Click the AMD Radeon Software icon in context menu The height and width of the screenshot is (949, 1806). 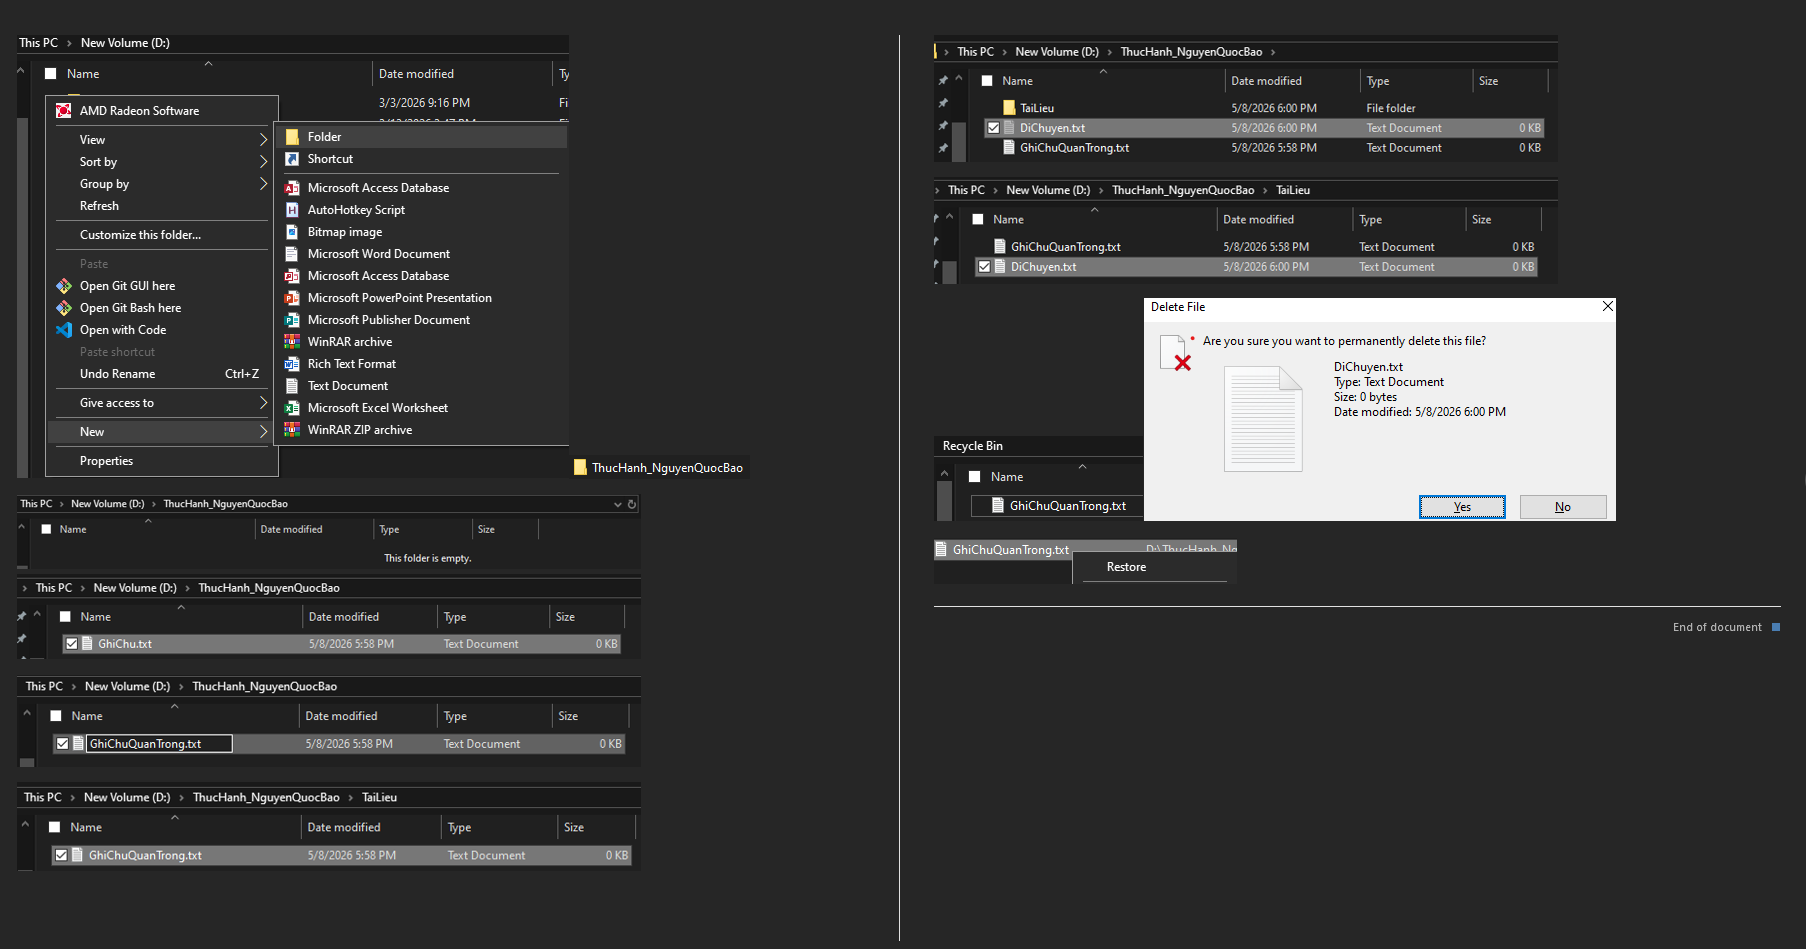click(x=64, y=111)
